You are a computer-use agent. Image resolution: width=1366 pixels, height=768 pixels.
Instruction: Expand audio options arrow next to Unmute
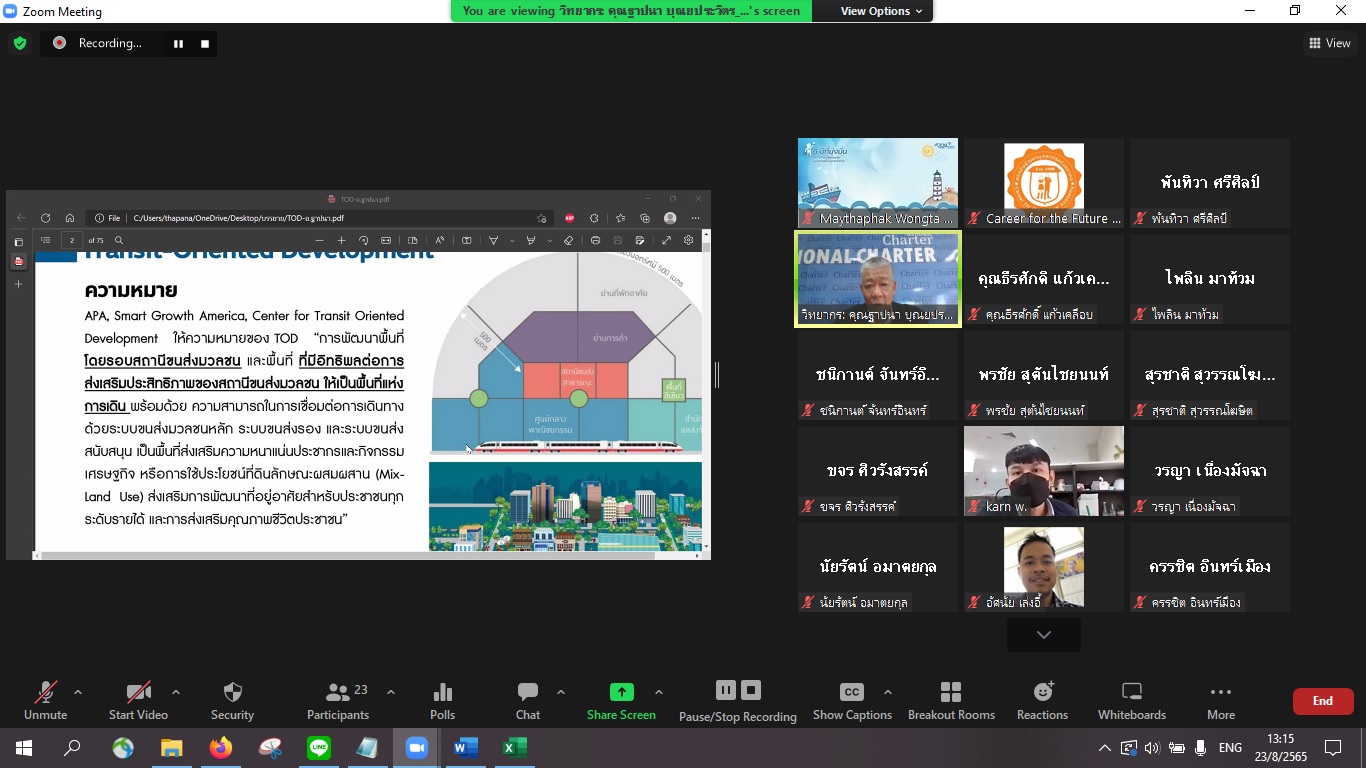point(78,692)
